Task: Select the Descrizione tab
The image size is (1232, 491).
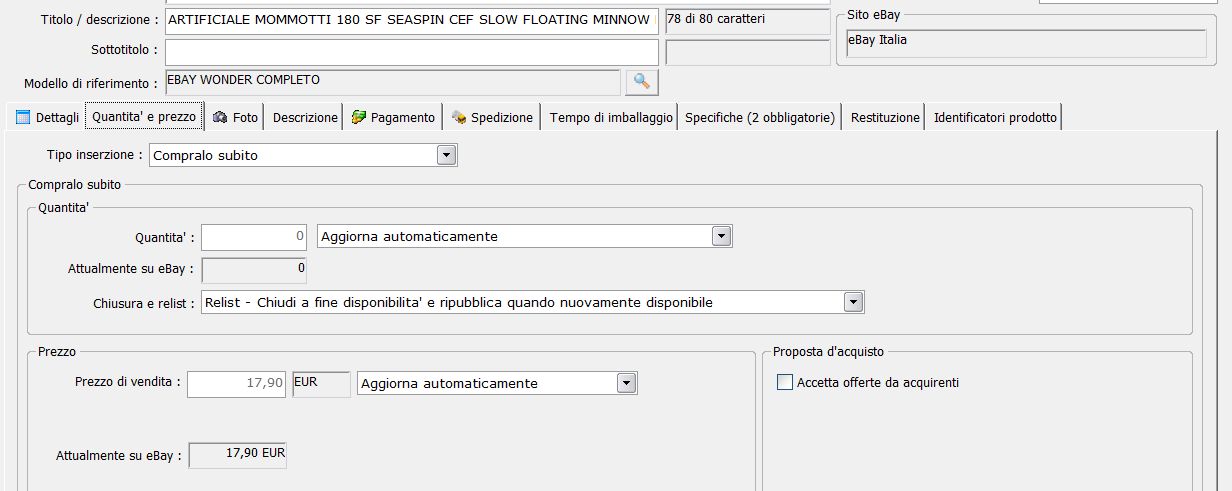Action: (305, 118)
